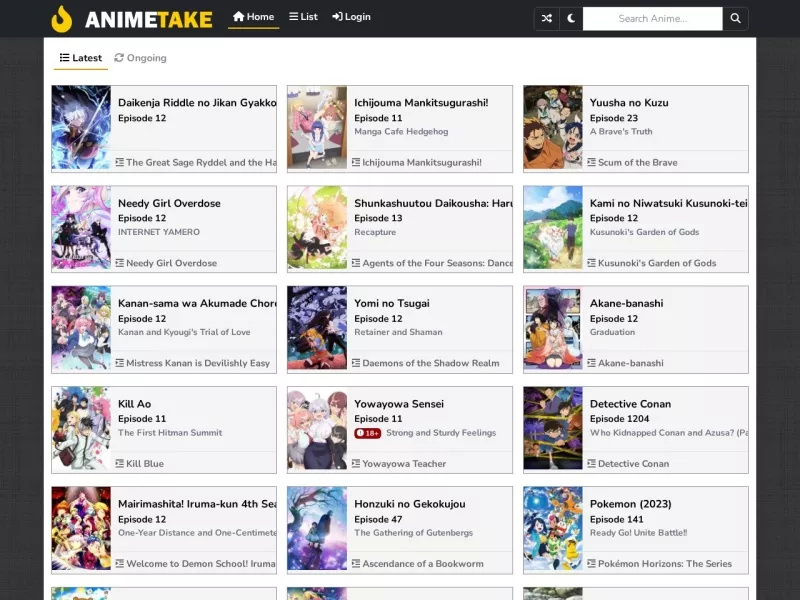Open Yuusha no Kuzu poster thumbnail

(553, 127)
